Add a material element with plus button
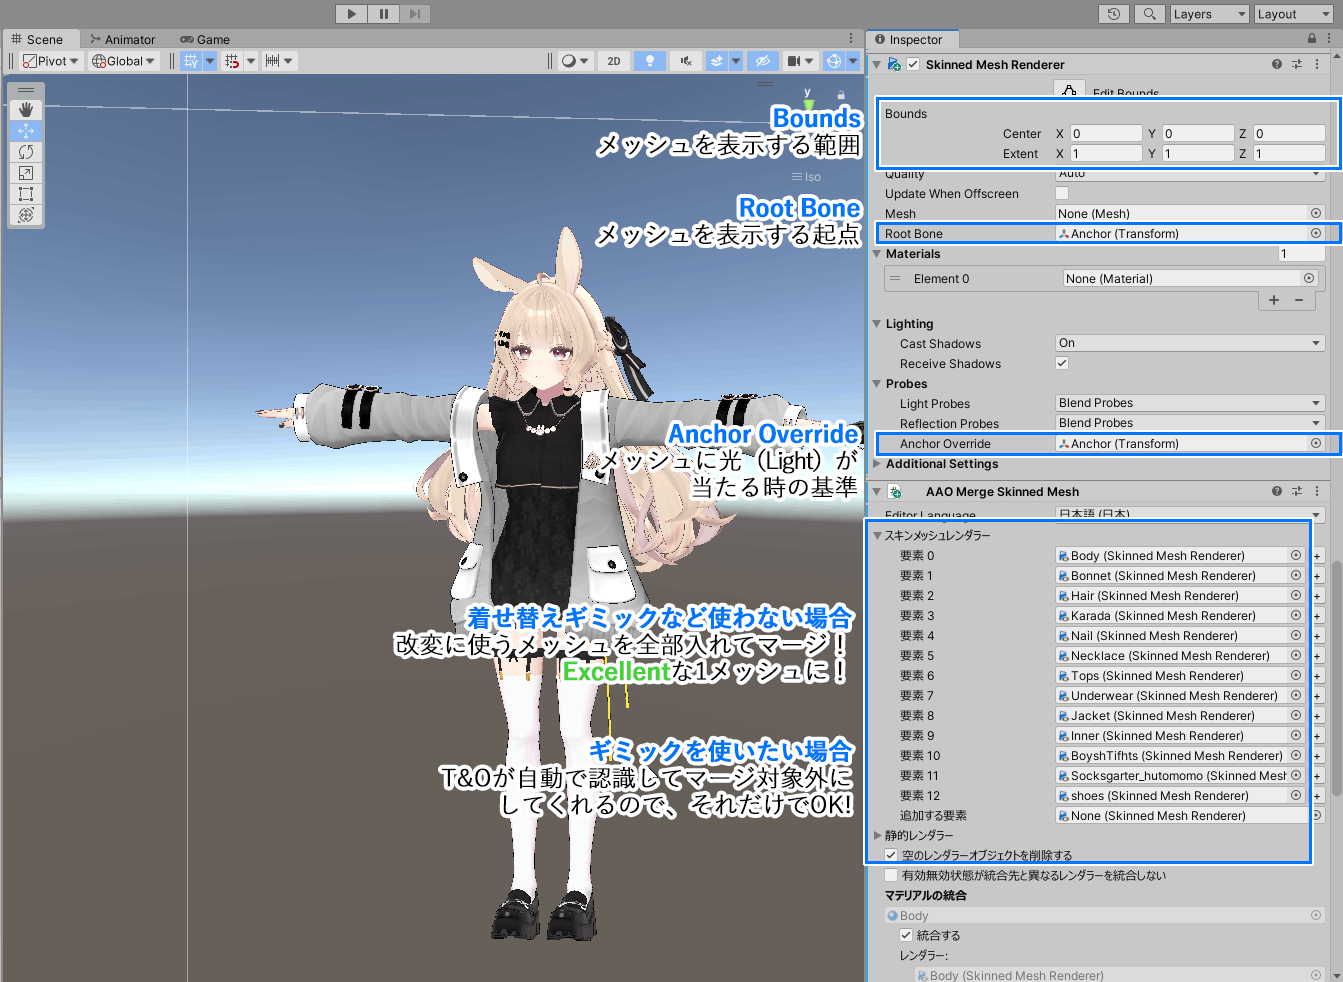 coord(1274,300)
